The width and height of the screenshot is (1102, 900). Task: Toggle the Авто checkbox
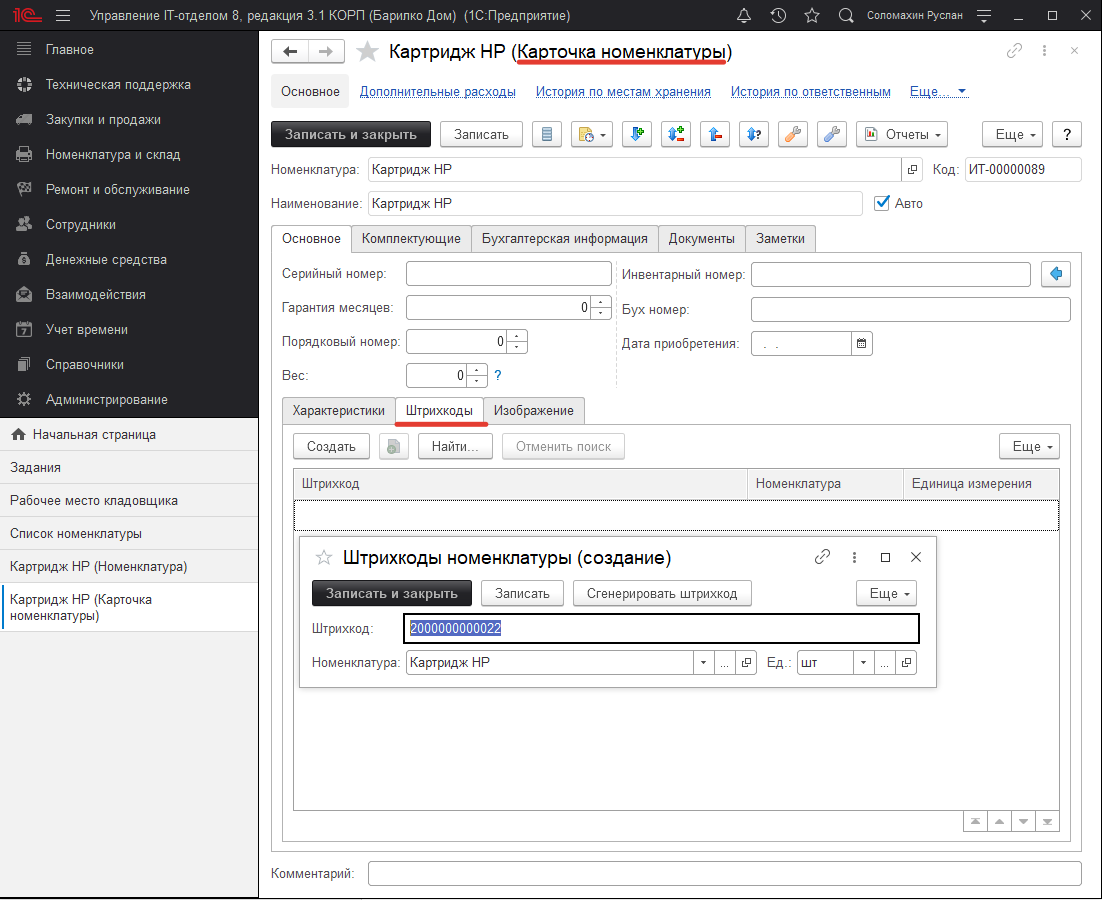pyautogui.click(x=882, y=203)
